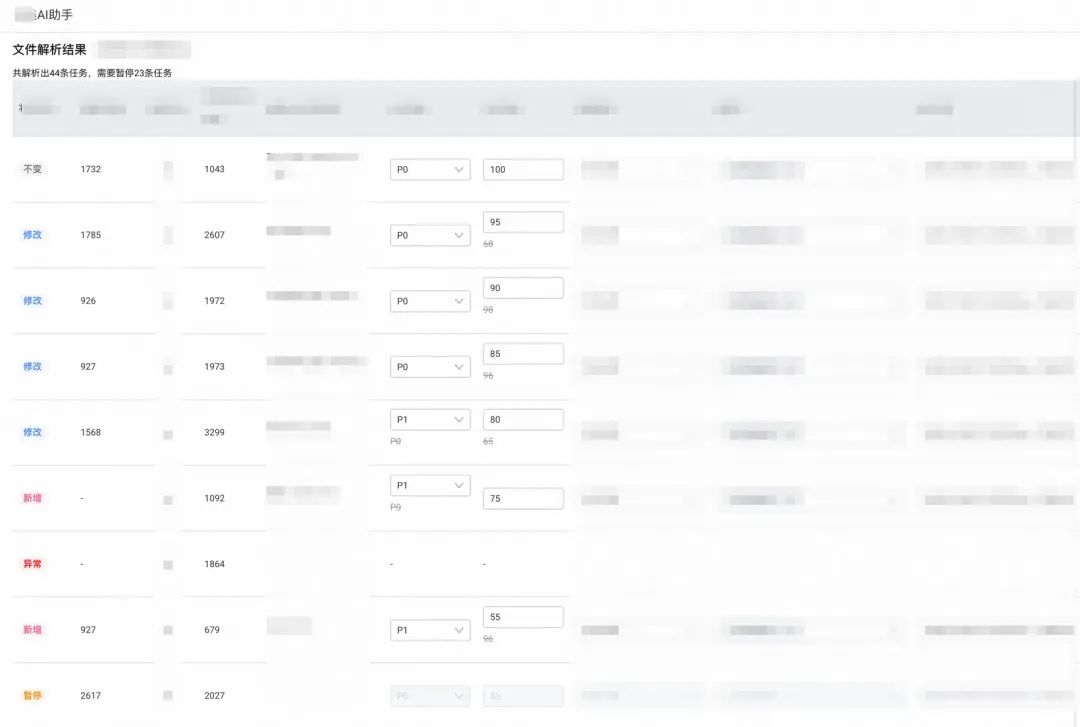
Task: Click the 不变 status tag
Action: [33, 170]
